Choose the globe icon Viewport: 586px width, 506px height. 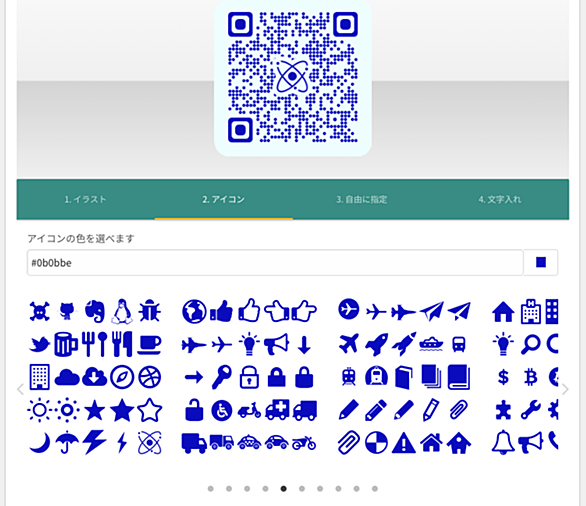(x=194, y=311)
